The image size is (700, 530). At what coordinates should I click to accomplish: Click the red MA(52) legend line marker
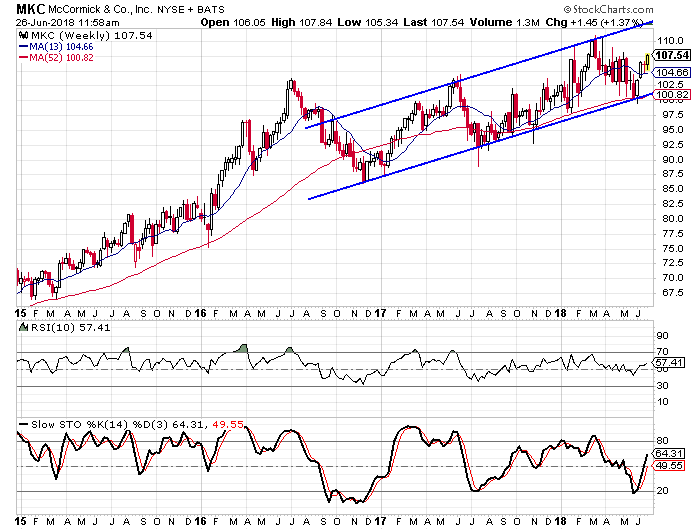tap(23, 58)
